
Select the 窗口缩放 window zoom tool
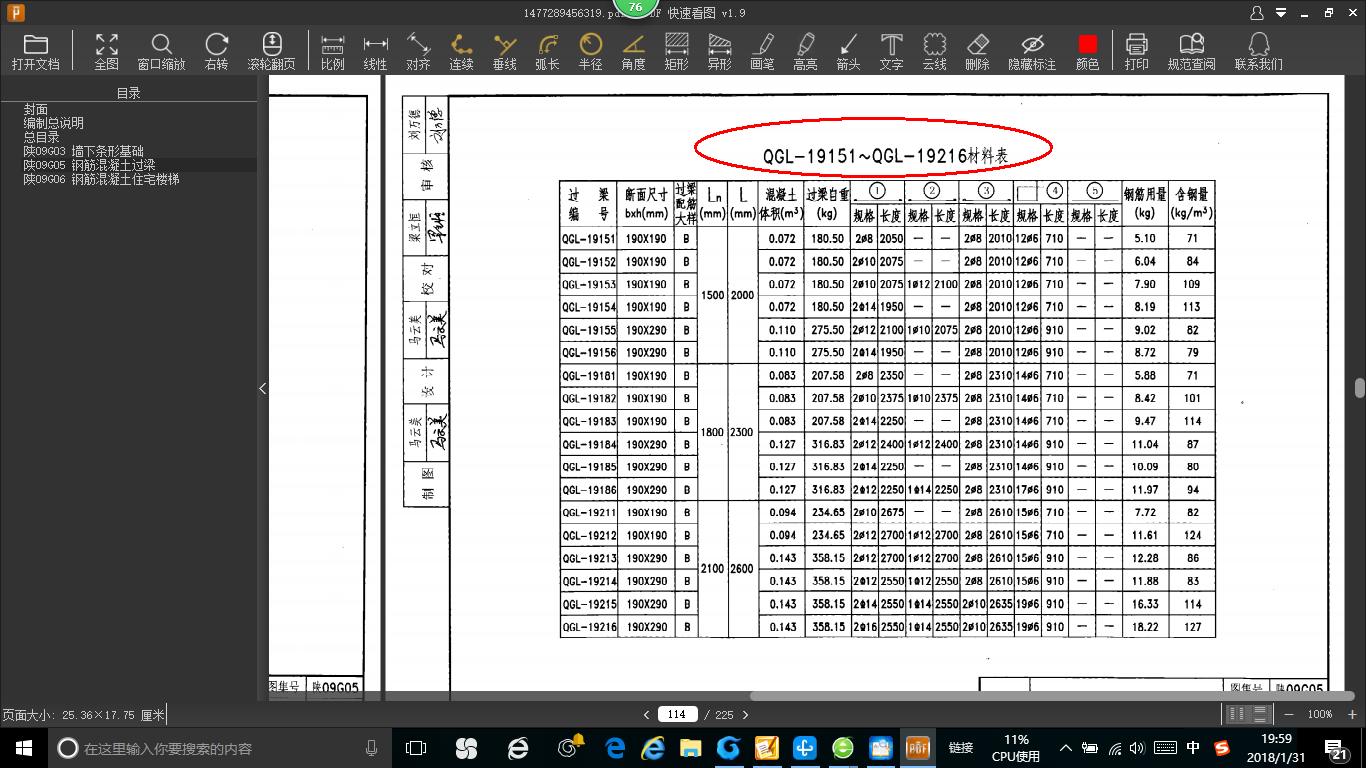(x=161, y=52)
